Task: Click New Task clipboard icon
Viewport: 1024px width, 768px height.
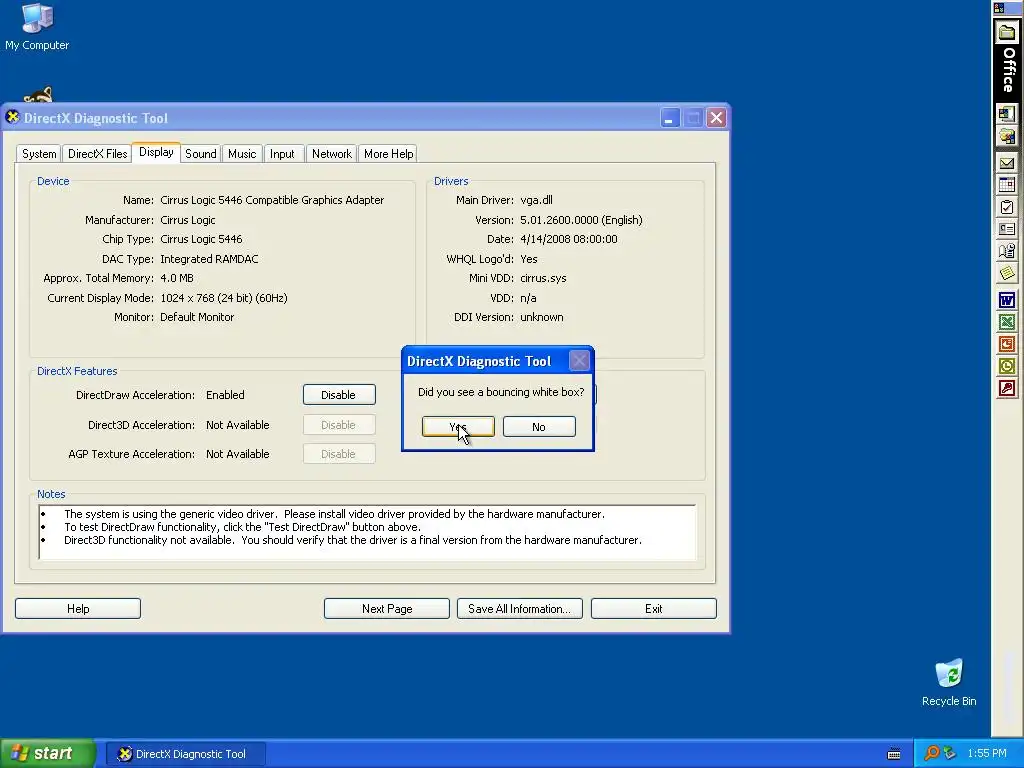Action: (x=1007, y=207)
